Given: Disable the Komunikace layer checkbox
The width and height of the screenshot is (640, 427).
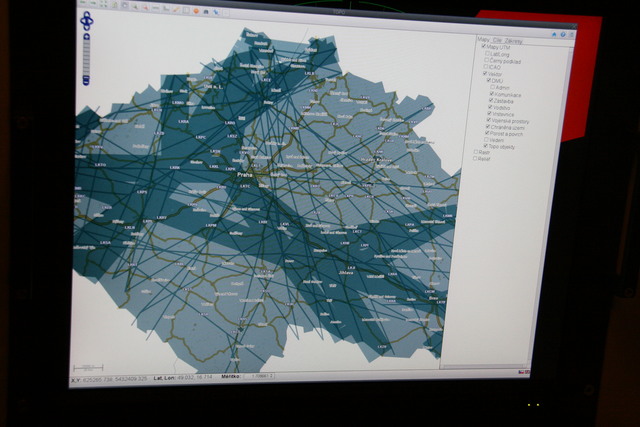Looking at the screenshot, I should point(491,93).
